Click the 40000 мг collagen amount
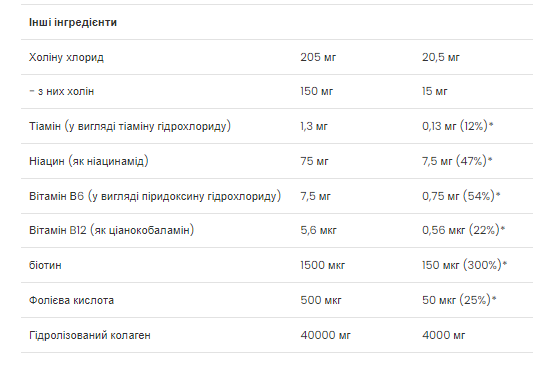 click(x=325, y=335)
